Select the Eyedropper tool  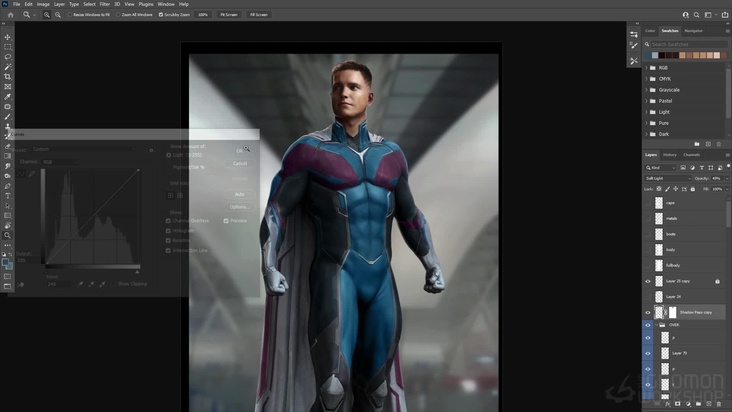tap(7, 97)
